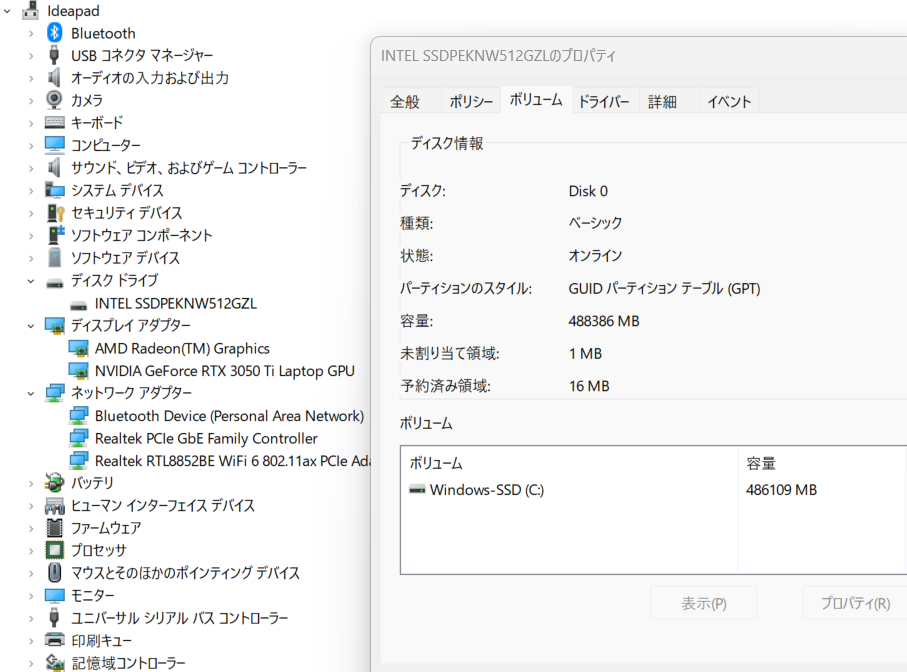Click the camera (カメラ) device icon
This screenshot has height=672, width=907.
[x=55, y=100]
